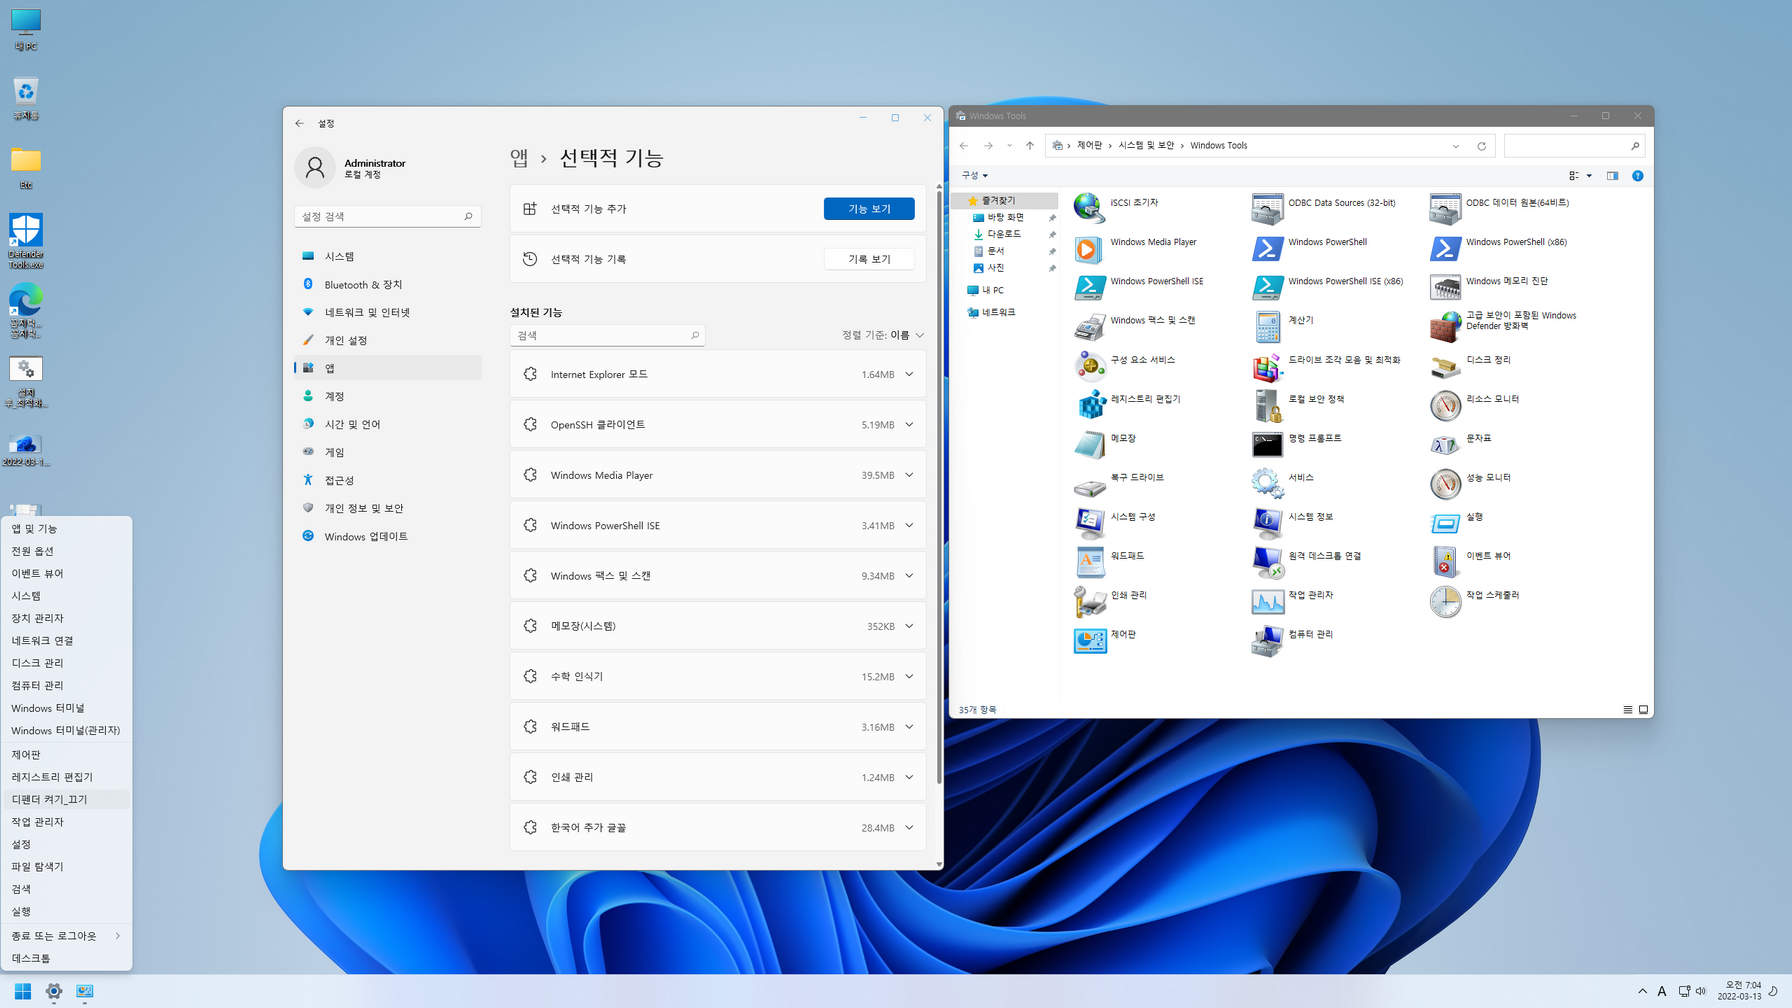Select 앱 및 기능 in context menu
Screen dimensions: 1792x1008
(x=66, y=528)
